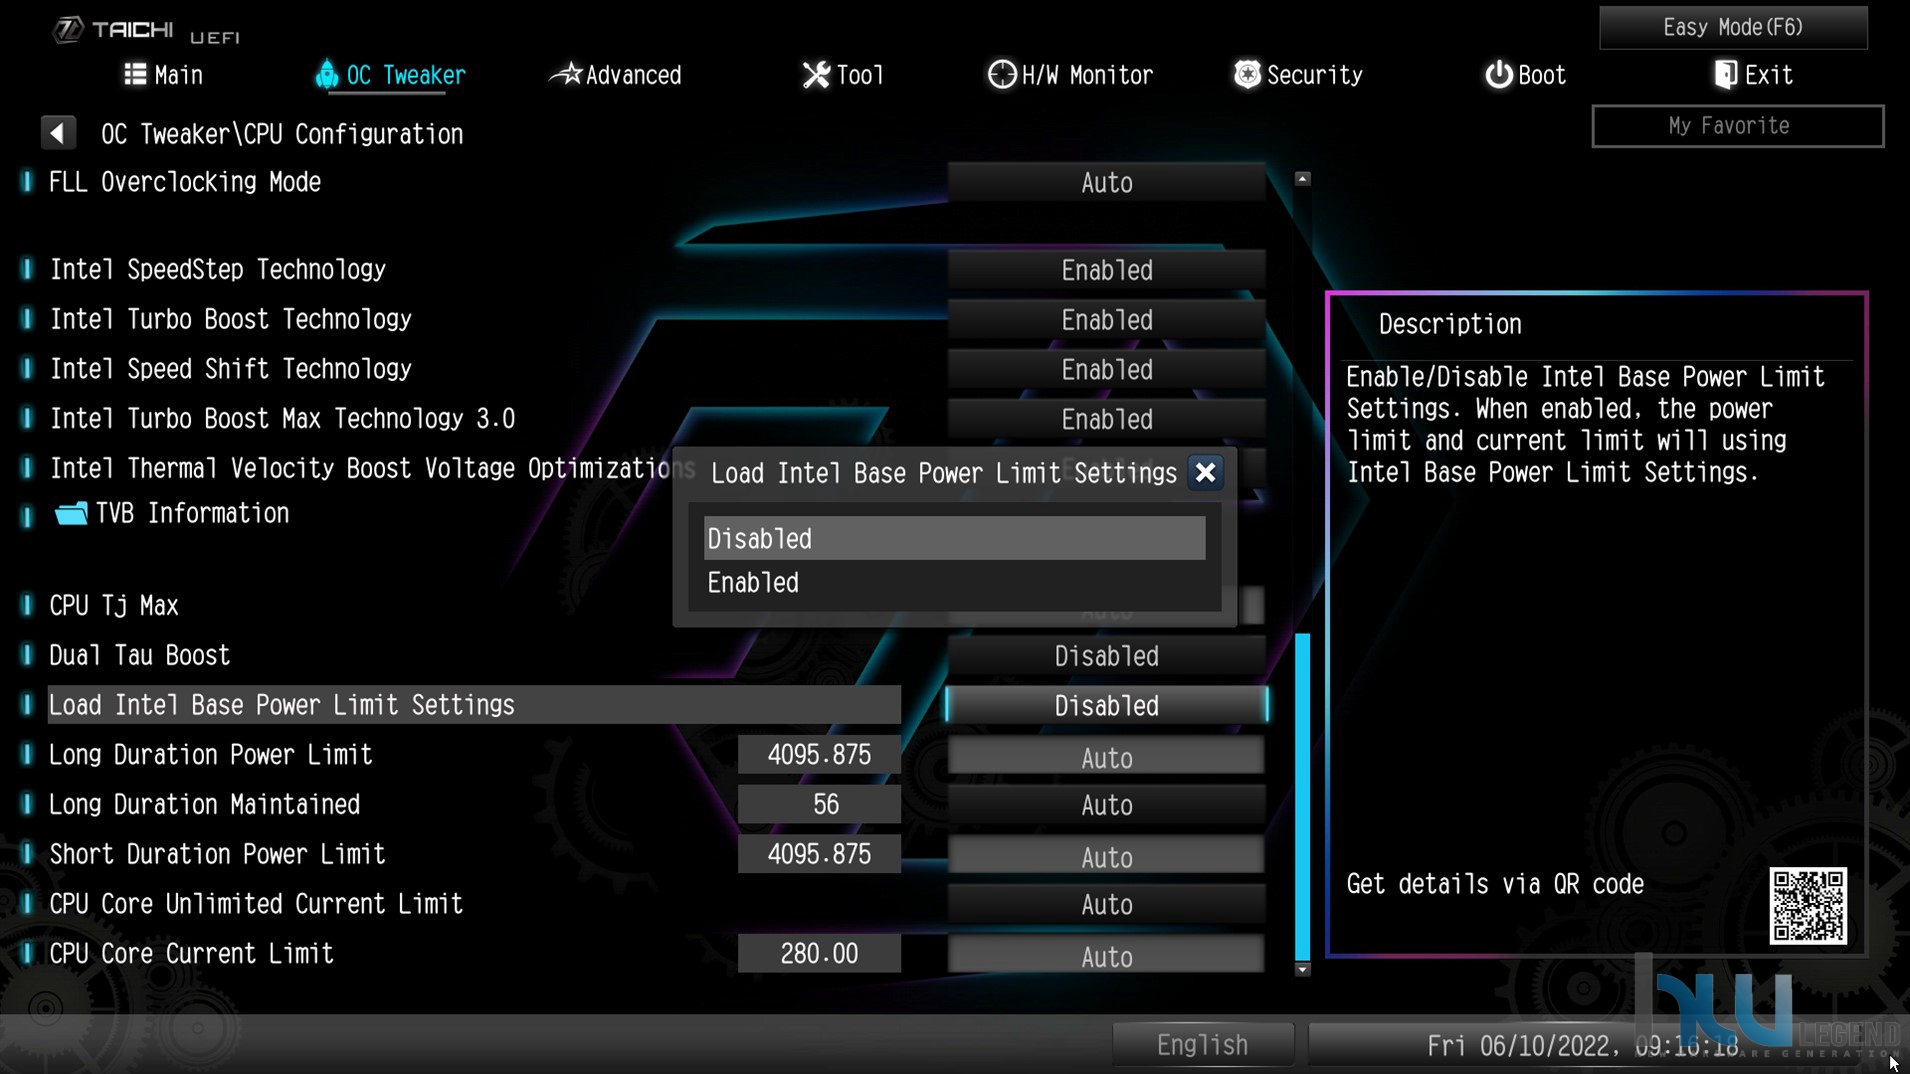This screenshot has height=1074, width=1910.
Task: Select the Intel Turbo Boost Technology label
Action: tap(231, 320)
